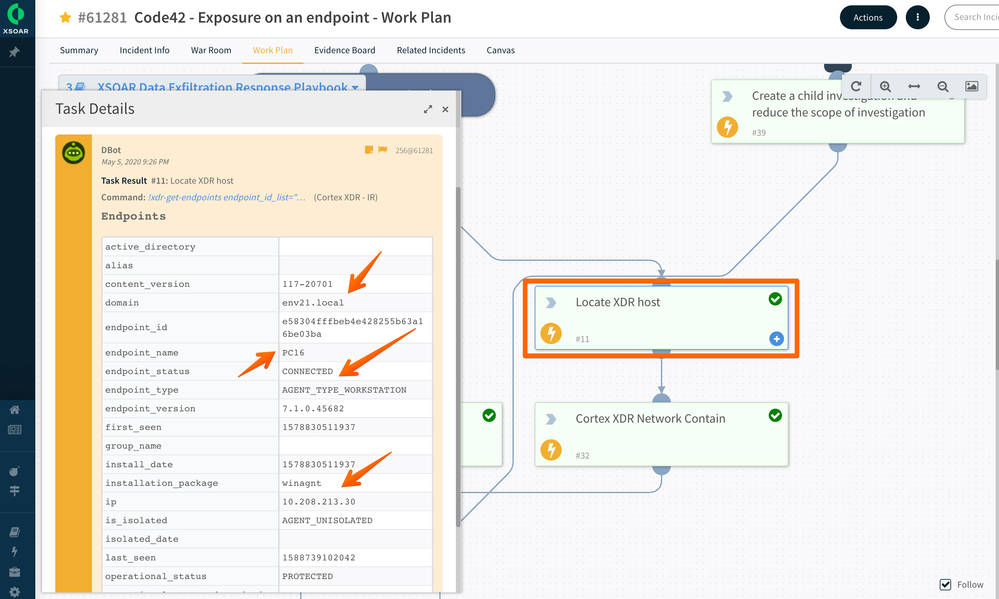Image resolution: width=999 pixels, height=599 pixels.
Task: Switch to the War Room tab
Action: pyautogui.click(x=211, y=50)
